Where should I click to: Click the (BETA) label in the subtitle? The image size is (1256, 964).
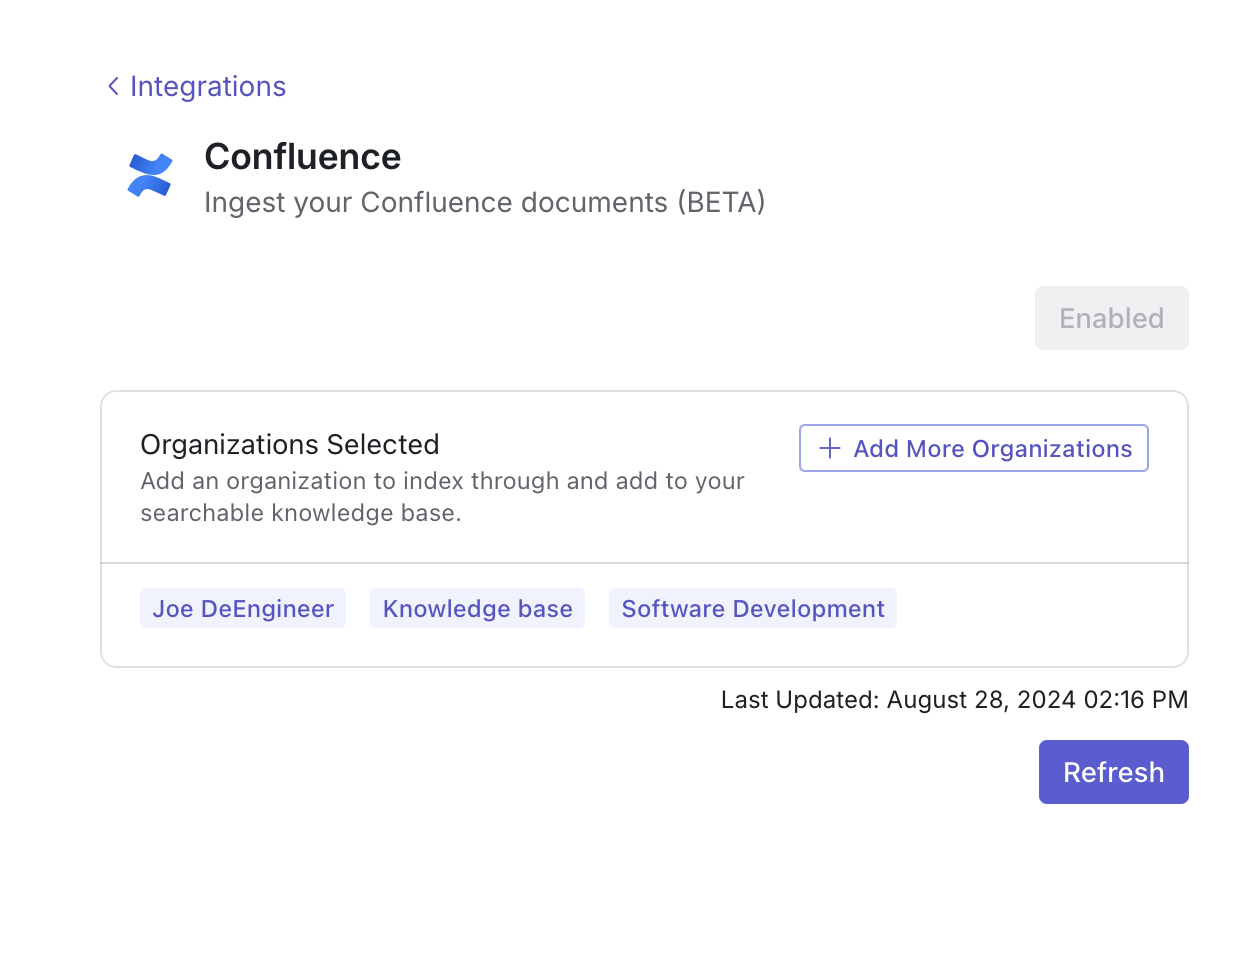(721, 203)
